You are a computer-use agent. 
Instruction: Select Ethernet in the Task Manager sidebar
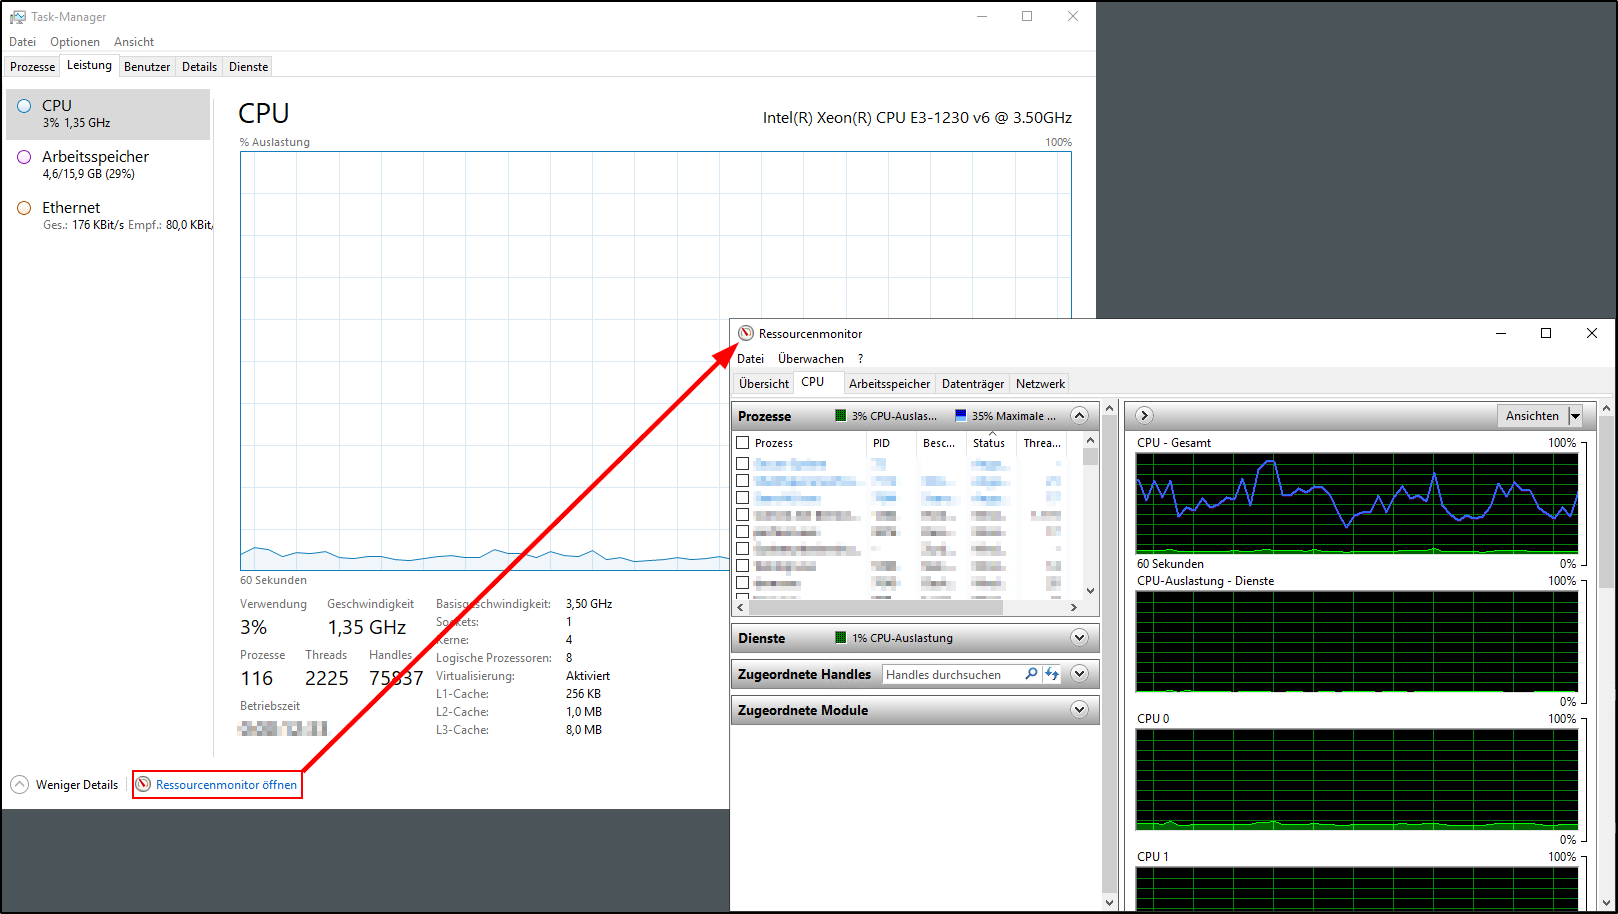coord(71,215)
